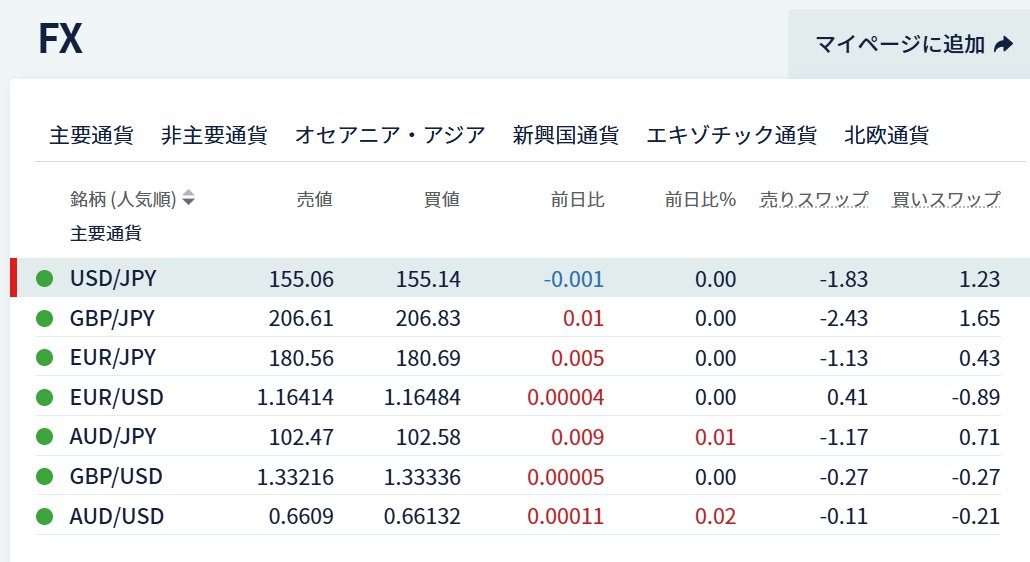Open the USD/JPY currency pair

[113, 278]
